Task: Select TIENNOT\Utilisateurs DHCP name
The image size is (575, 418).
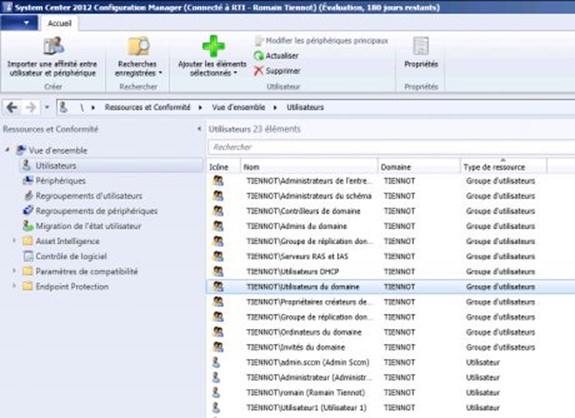Action: tap(292, 272)
